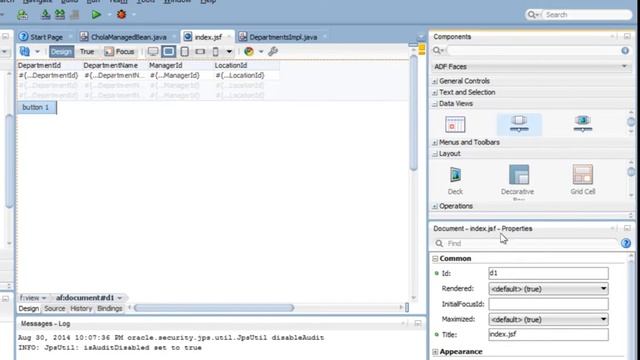Click the ManagerId column header
The width and height of the screenshot is (640, 360).
(x=165, y=65)
